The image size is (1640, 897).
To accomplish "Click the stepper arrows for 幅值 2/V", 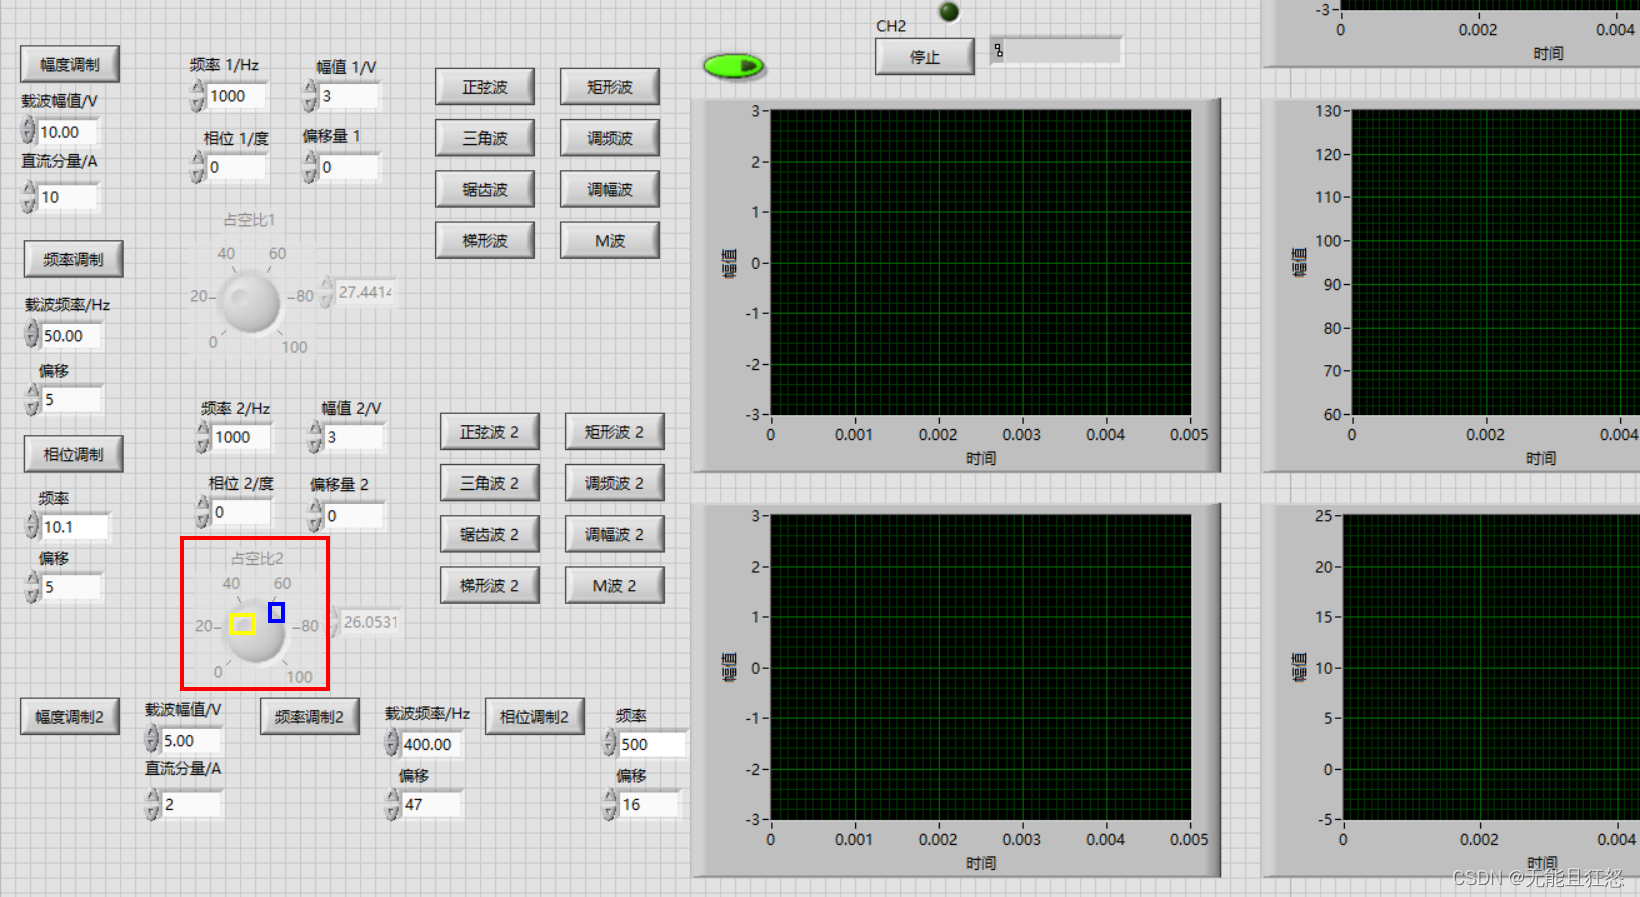I will pyautogui.click(x=315, y=437).
